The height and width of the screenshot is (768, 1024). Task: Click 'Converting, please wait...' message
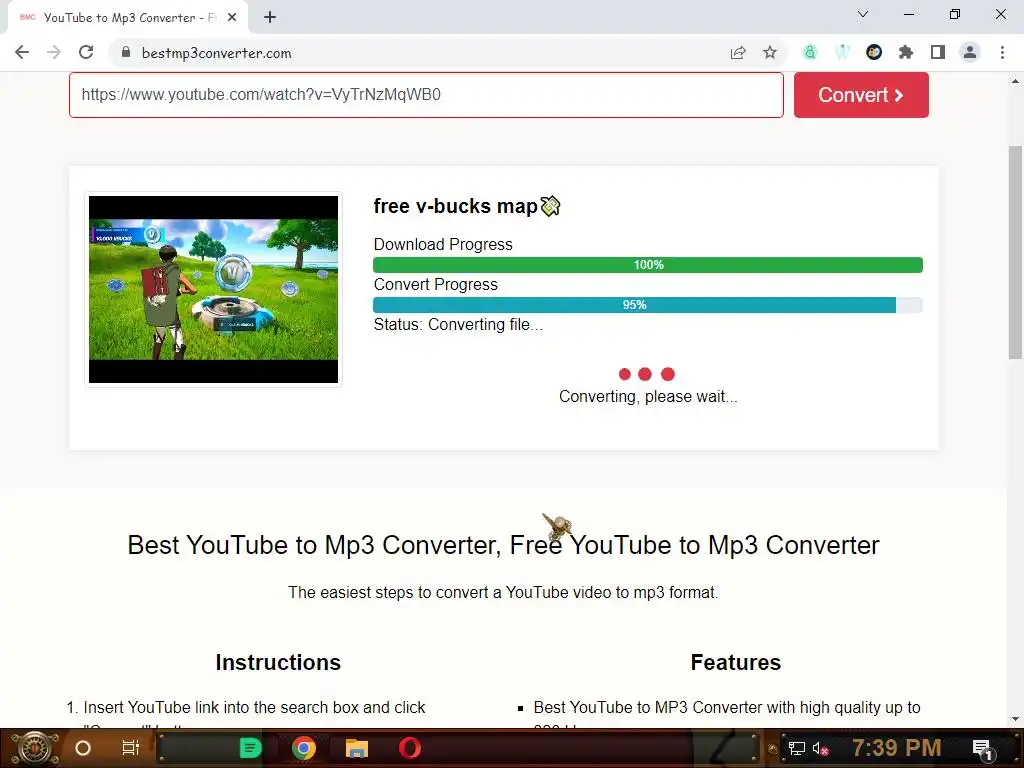click(x=648, y=396)
